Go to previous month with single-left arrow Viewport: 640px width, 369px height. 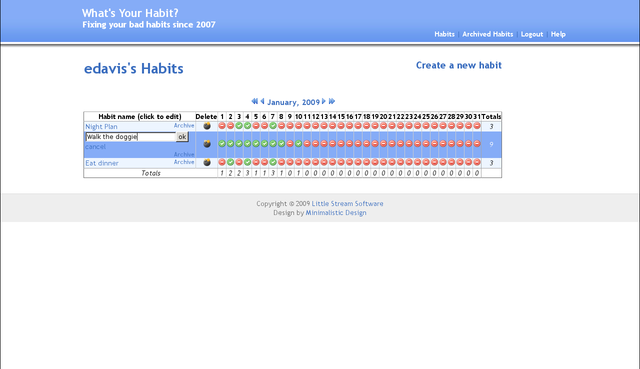tap(262, 101)
